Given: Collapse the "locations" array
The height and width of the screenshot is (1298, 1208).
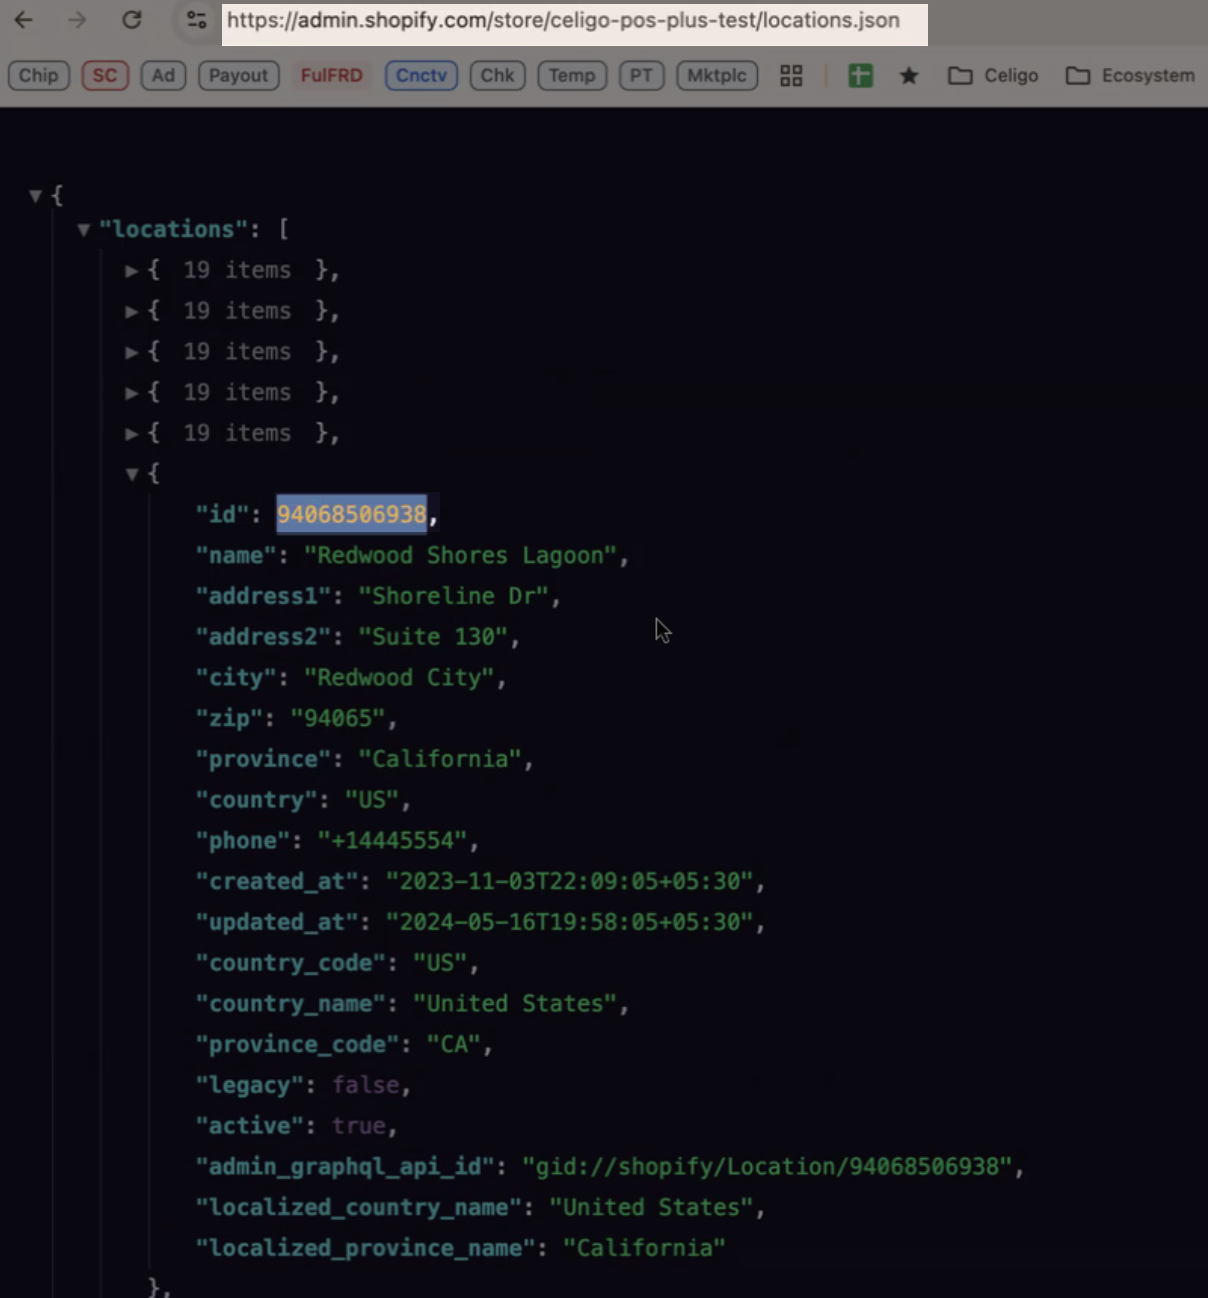Looking at the screenshot, I should [84, 230].
